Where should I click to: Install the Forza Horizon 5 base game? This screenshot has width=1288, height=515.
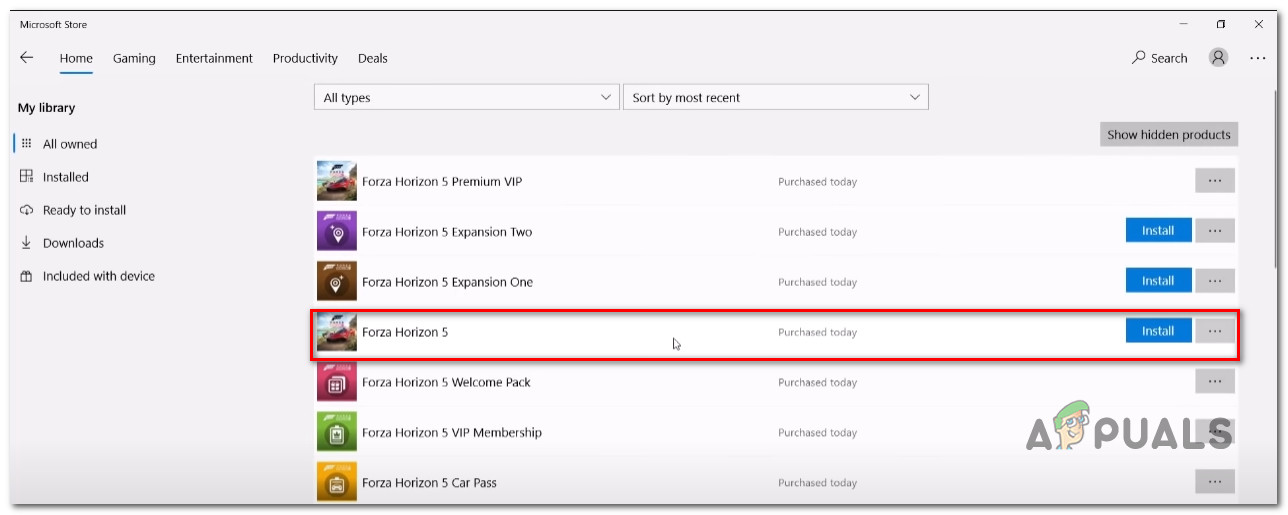(x=1158, y=331)
